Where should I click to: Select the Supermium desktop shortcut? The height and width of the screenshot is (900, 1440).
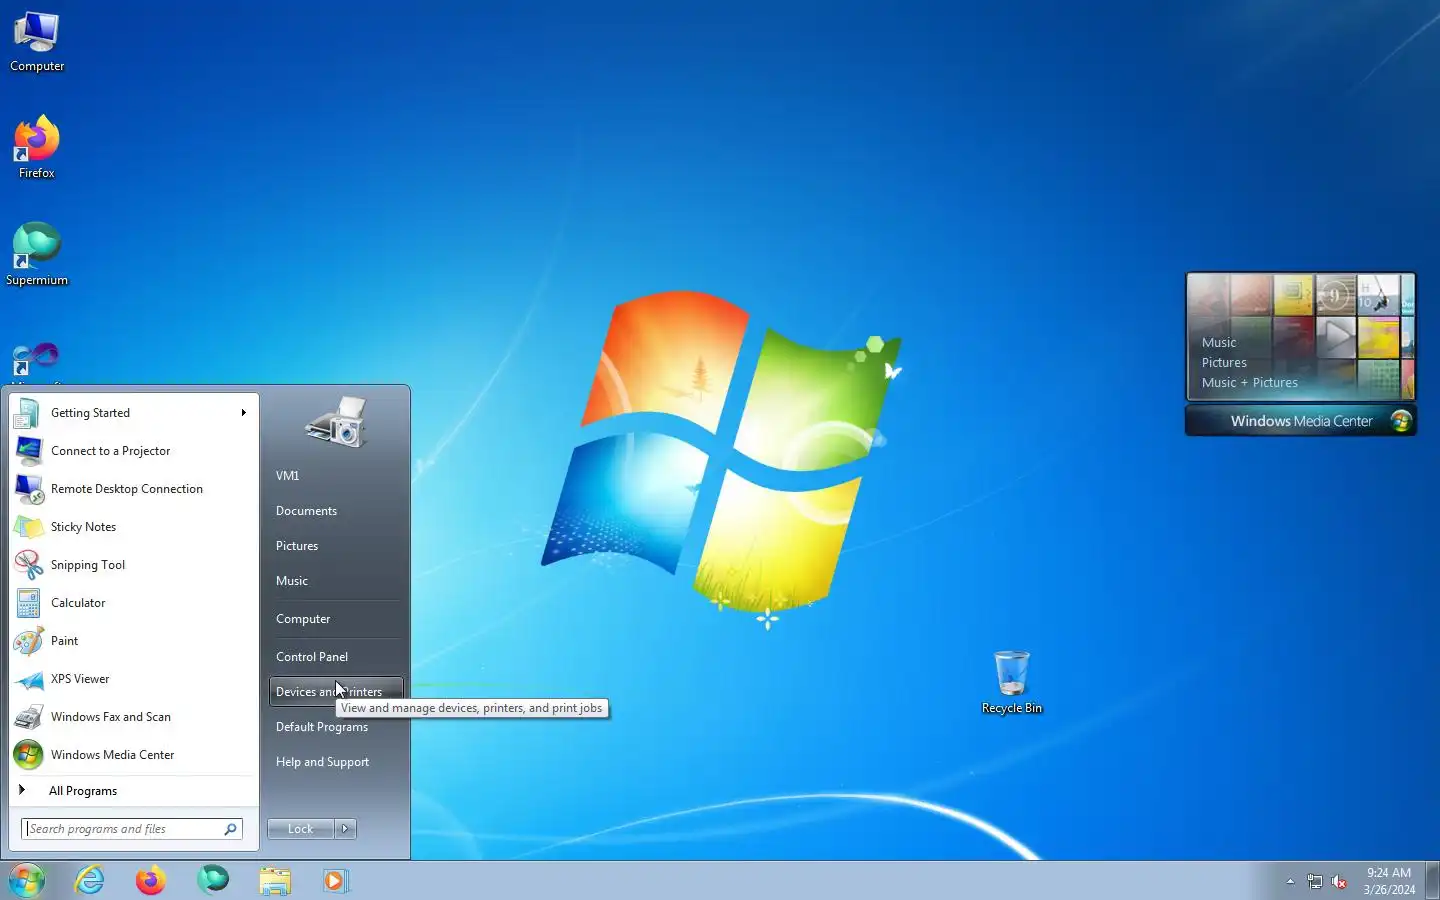pos(37,255)
